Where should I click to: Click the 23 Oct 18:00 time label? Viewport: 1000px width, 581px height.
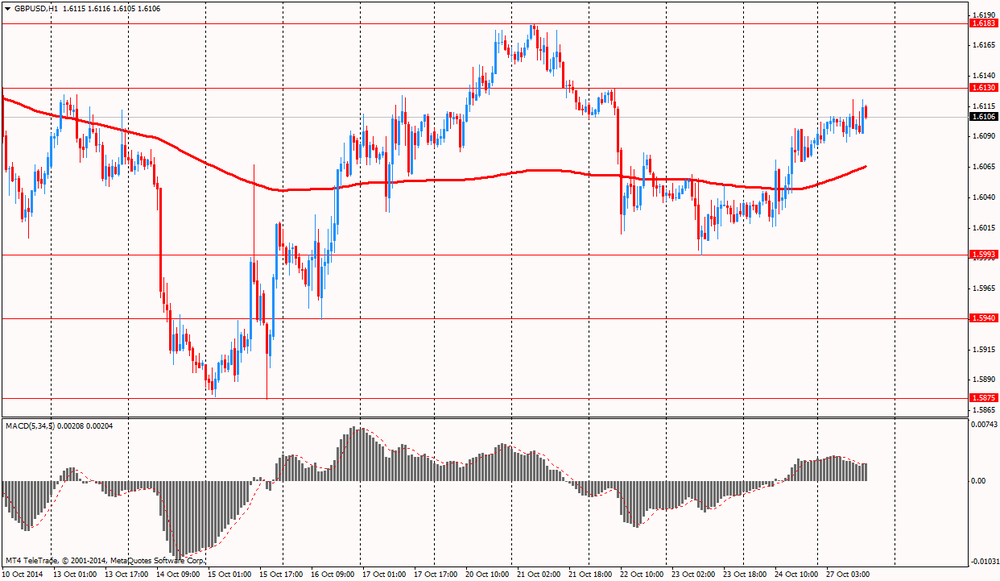(744, 575)
